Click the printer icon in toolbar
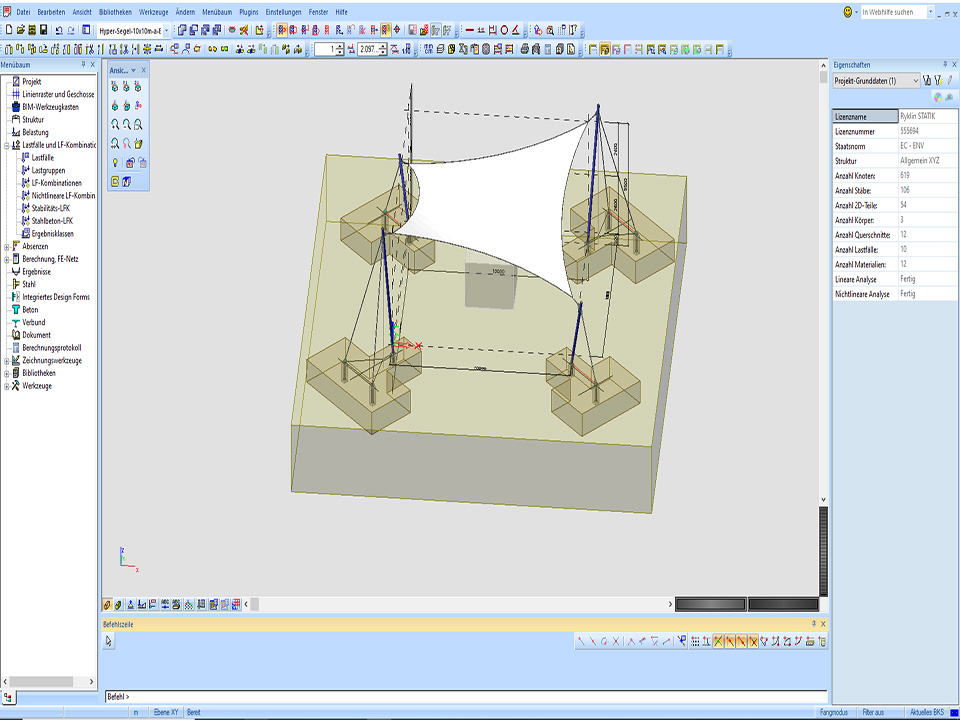 click(526, 48)
